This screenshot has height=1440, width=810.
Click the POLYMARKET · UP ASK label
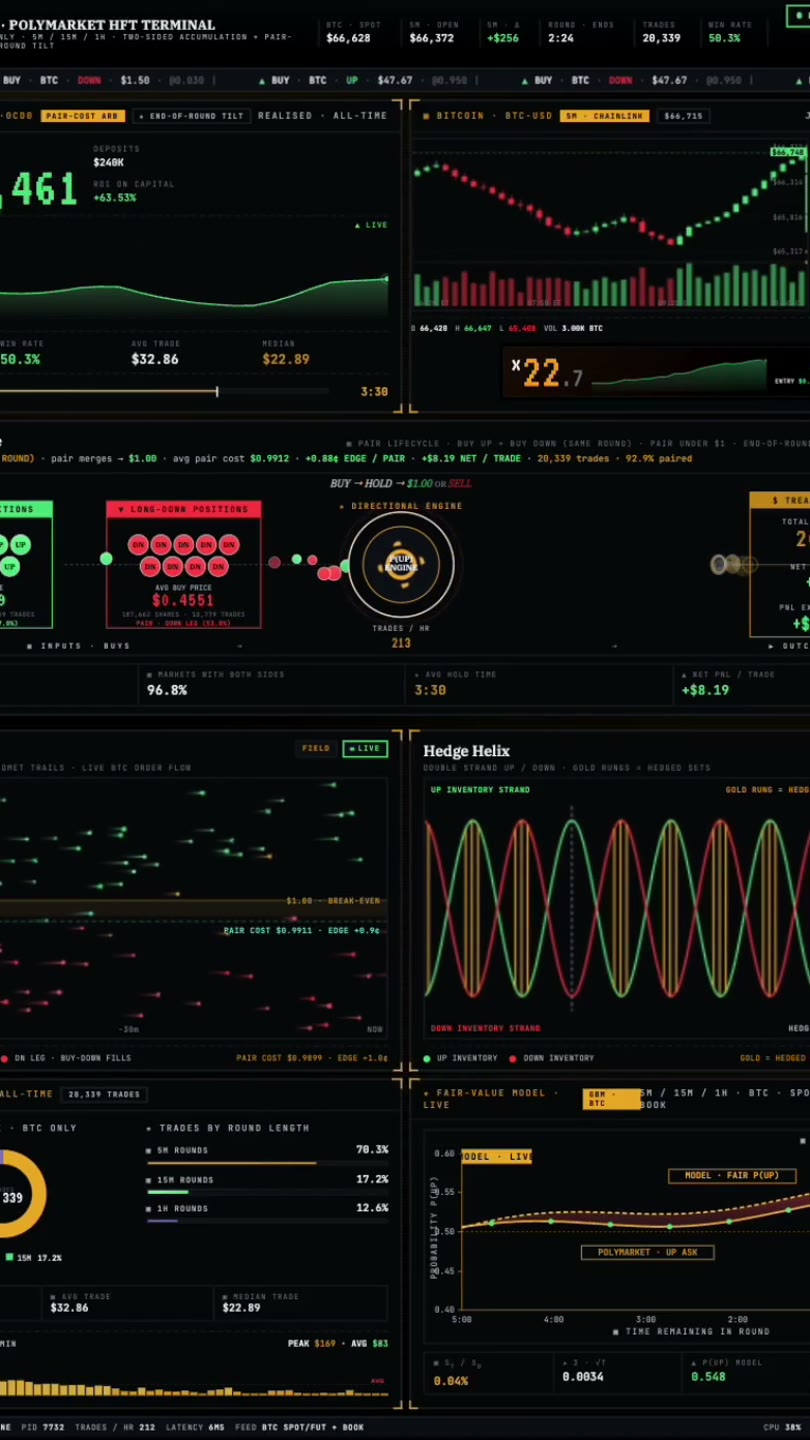coord(647,1252)
